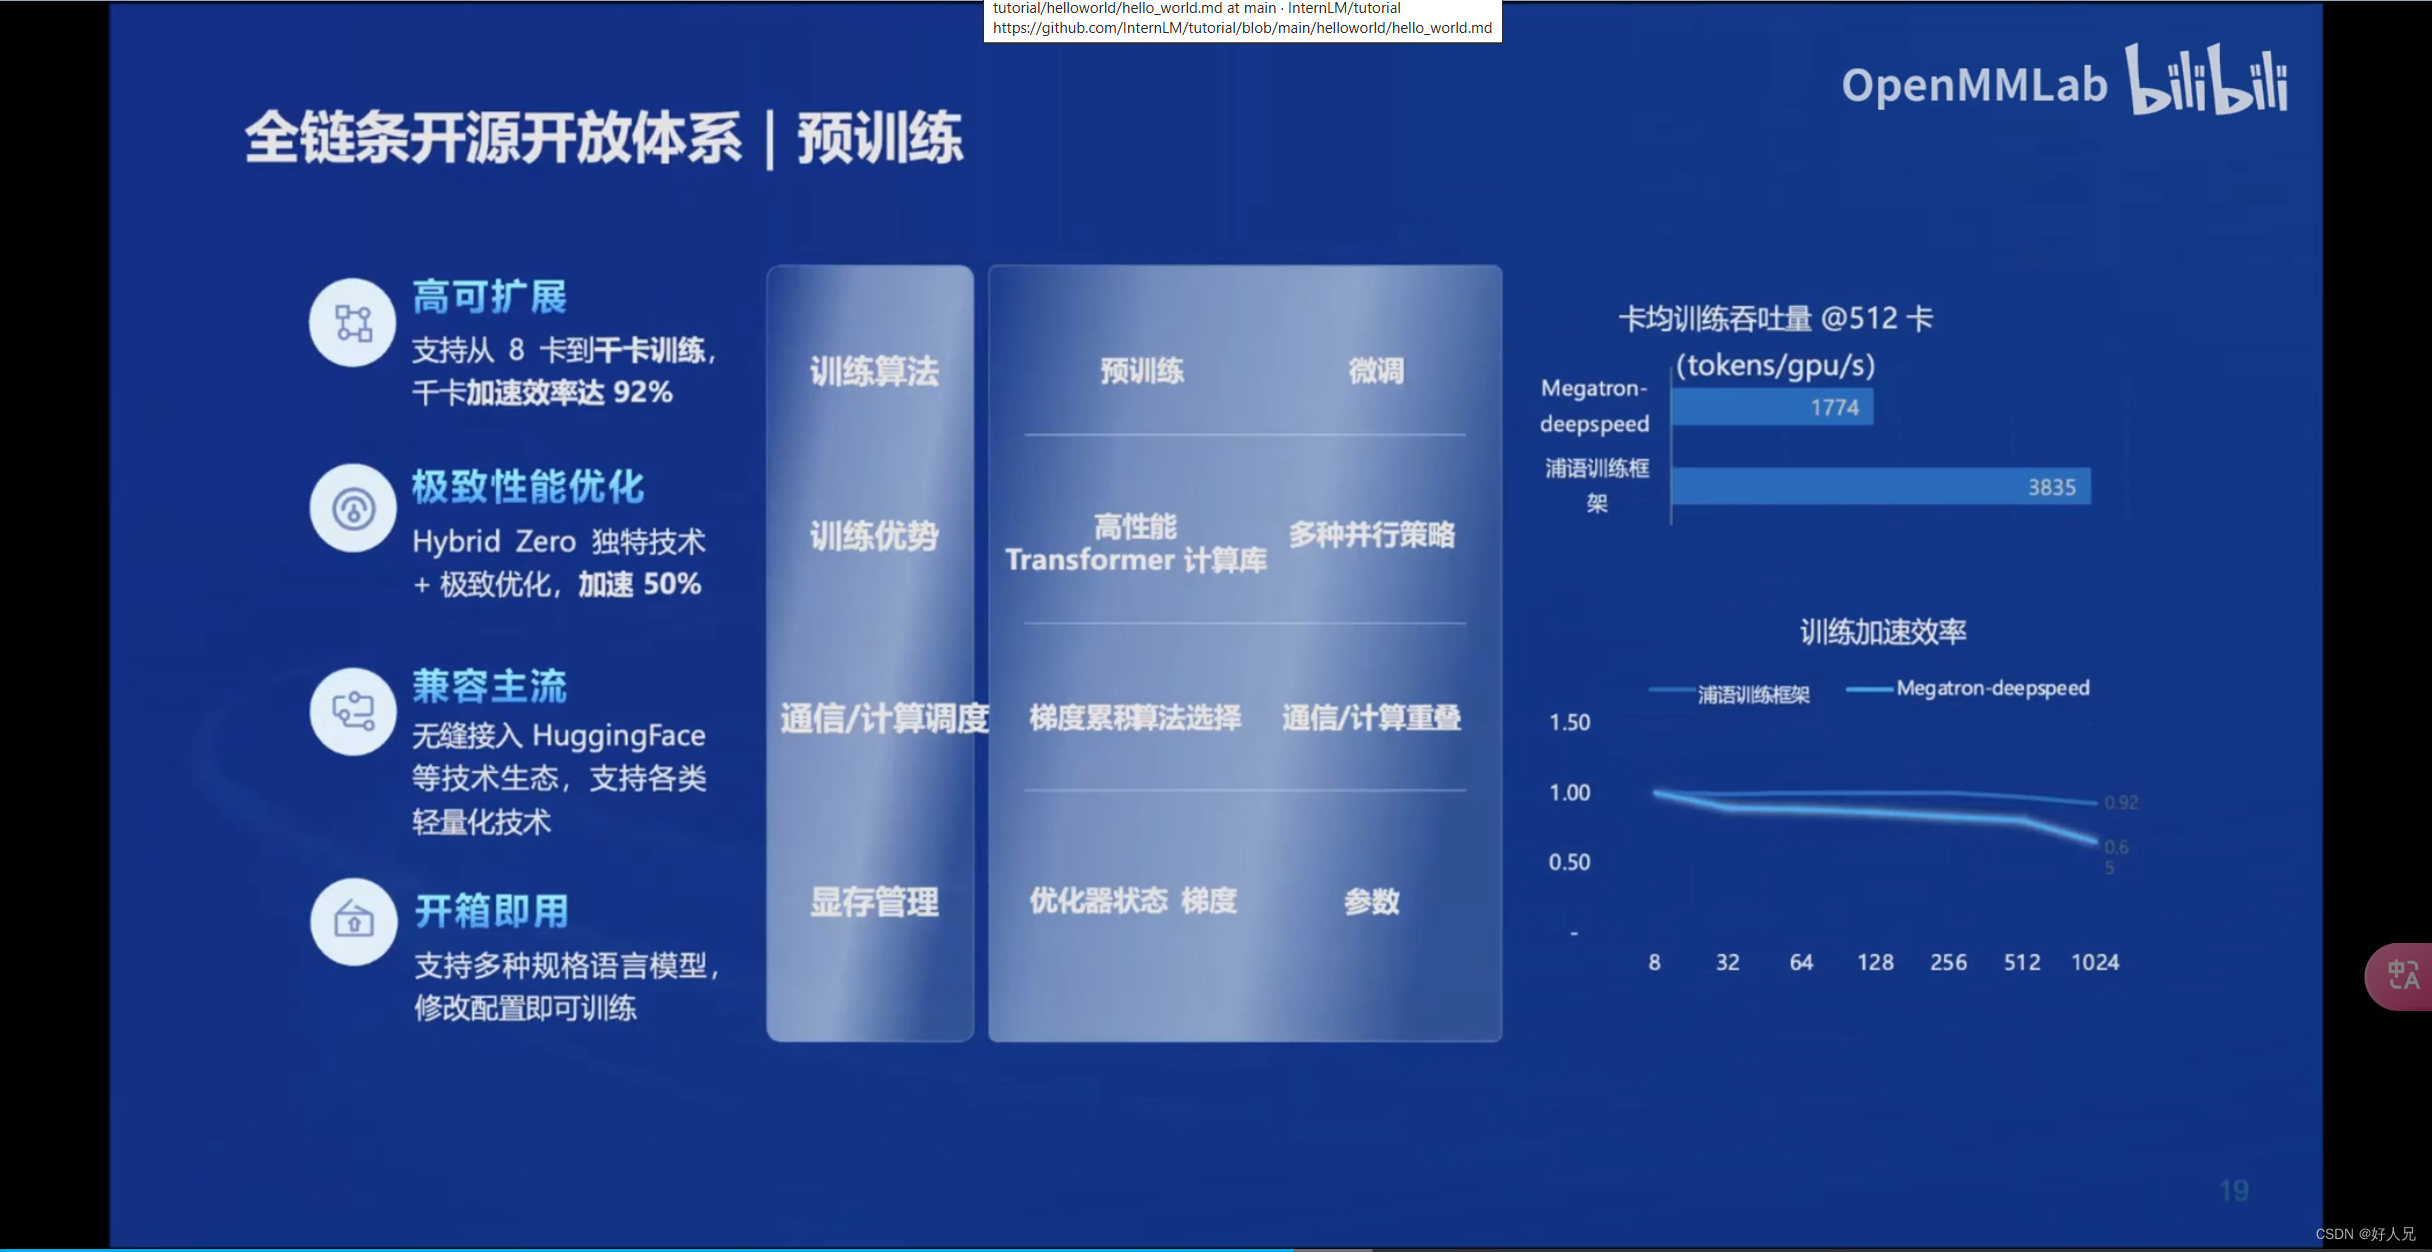
Task: Click the 训练优势 panel label
Action: coord(874,537)
